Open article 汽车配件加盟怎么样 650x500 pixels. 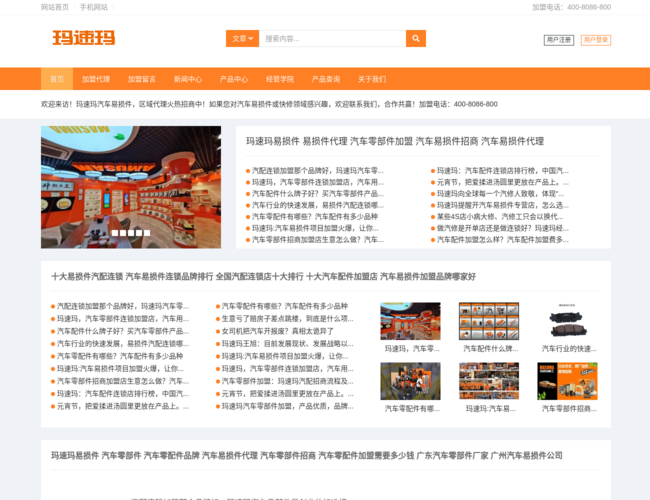pyautogui.click(x=503, y=240)
